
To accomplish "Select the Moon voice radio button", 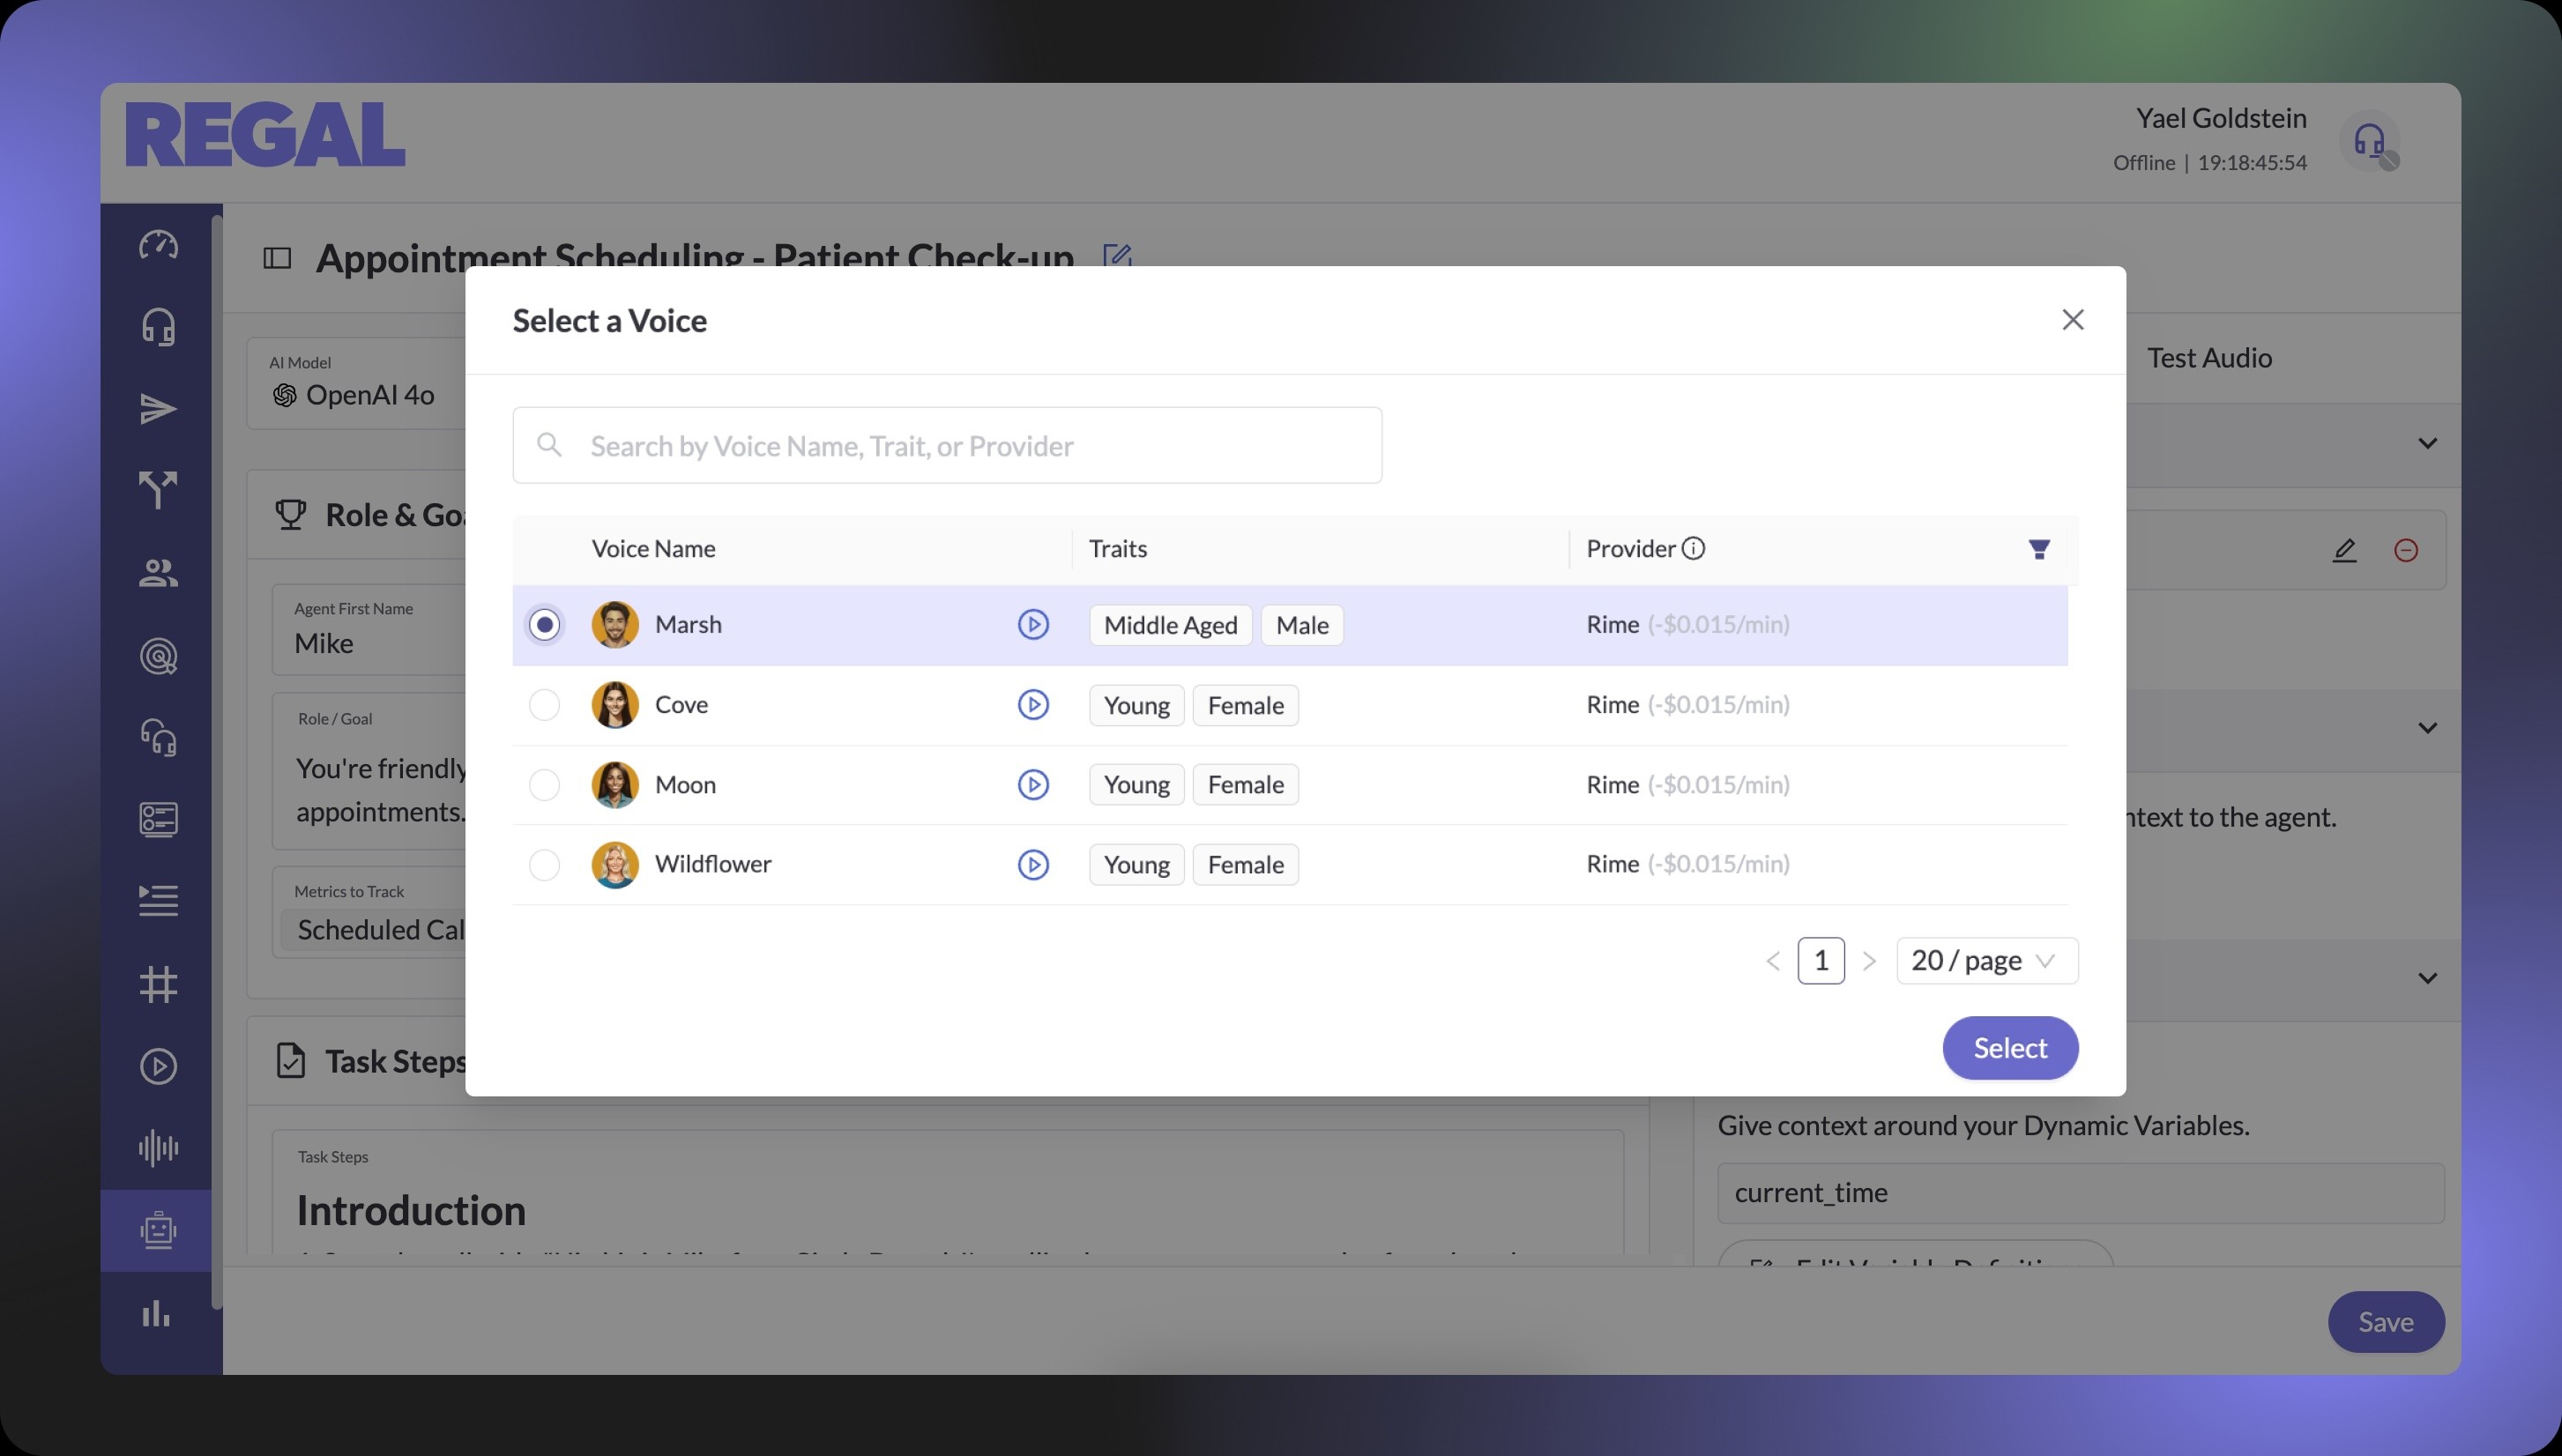I will pyautogui.click(x=544, y=784).
